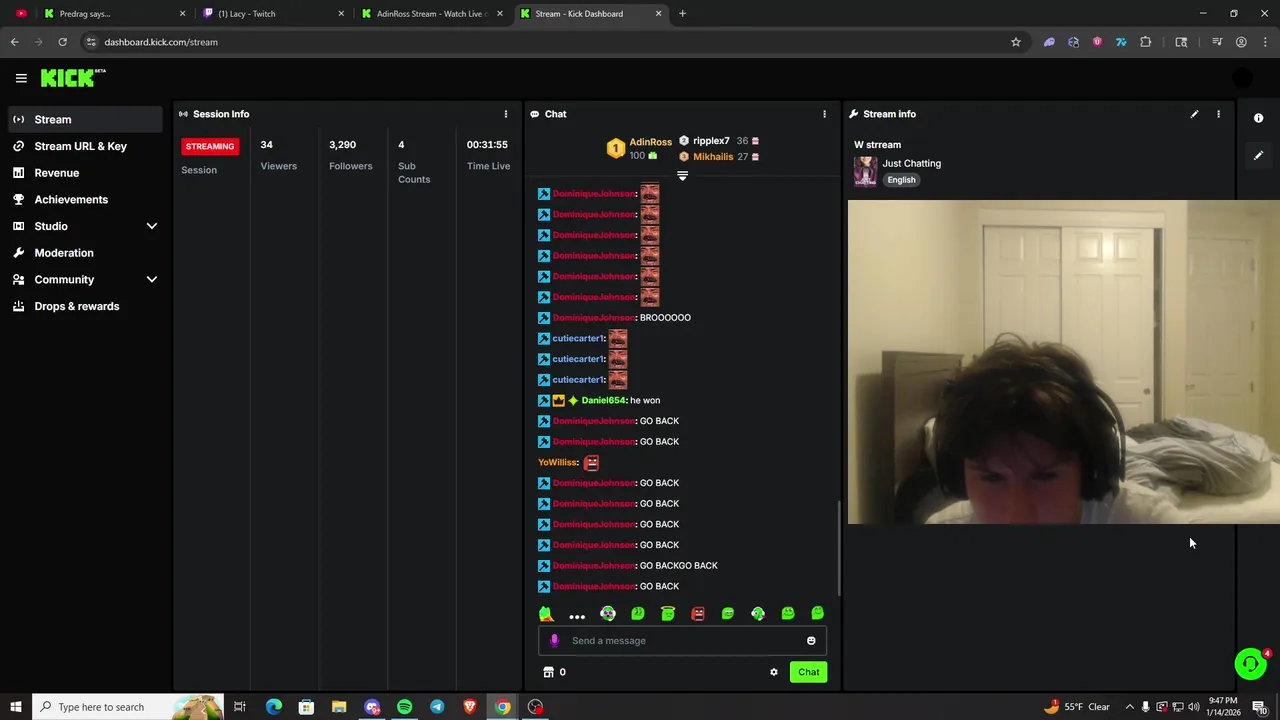The width and height of the screenshot is (1280, 720).
Task: Open the 7TV extension icon
Action: tap(1121, 42)
